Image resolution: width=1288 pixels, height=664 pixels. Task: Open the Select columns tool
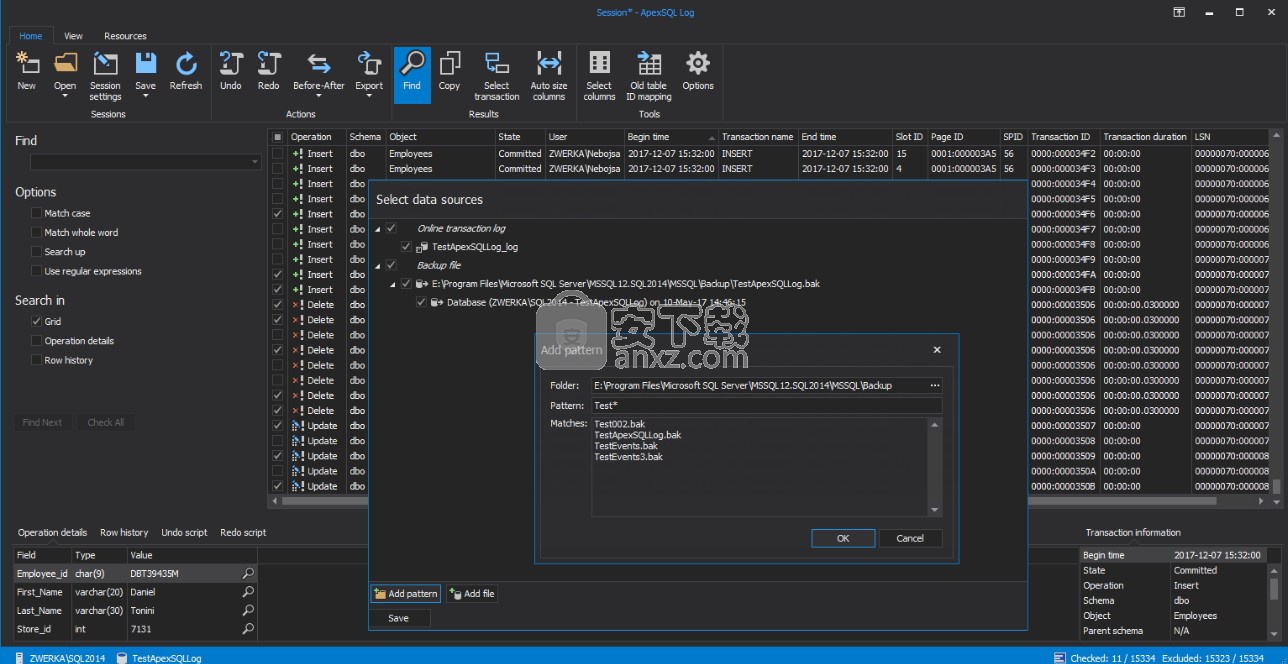pos(600,75)
